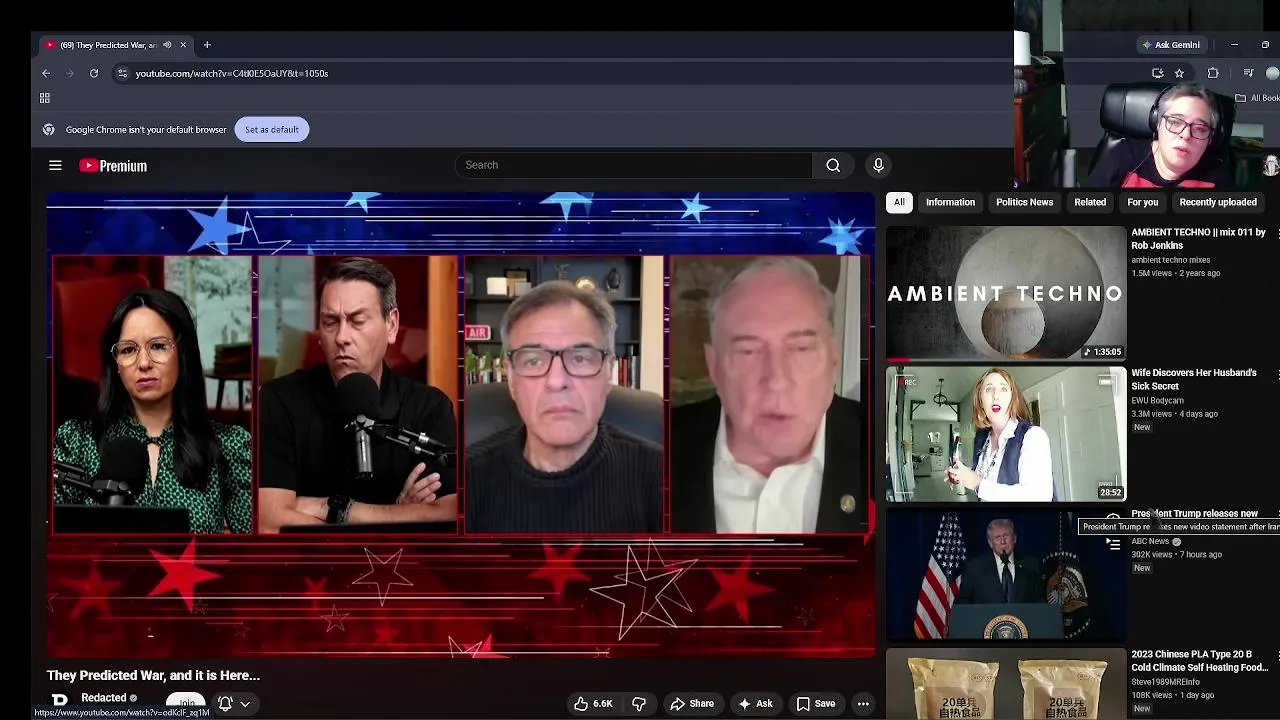Open more options for the AMBIENT TECHNO video
This screenshot has height=720, width=1280.
[x=1276, y=234]
